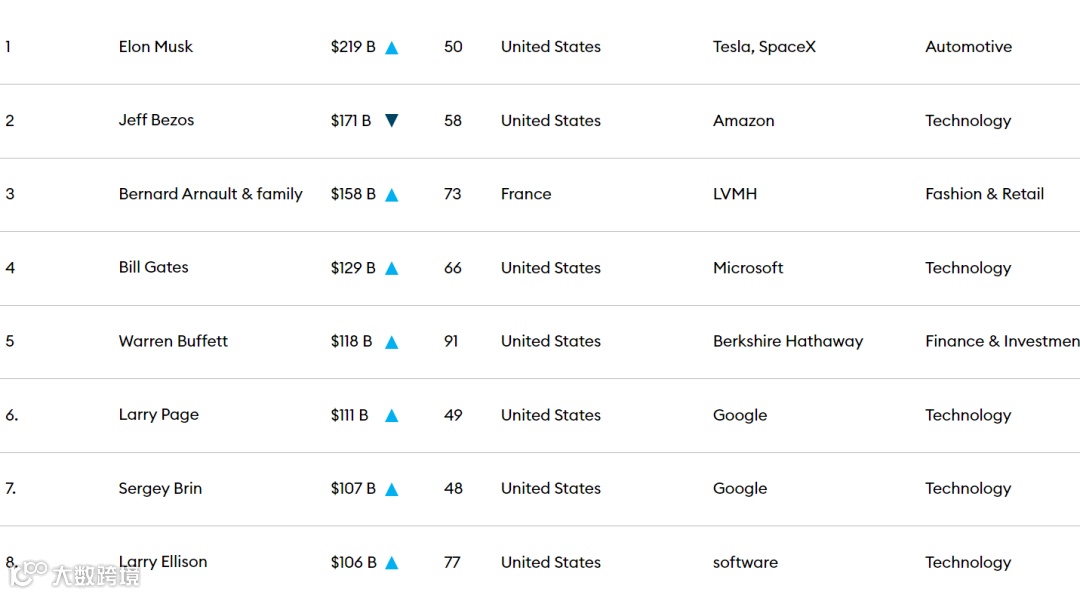Select the Jeff Bezos name

click(x=156, y=120)
